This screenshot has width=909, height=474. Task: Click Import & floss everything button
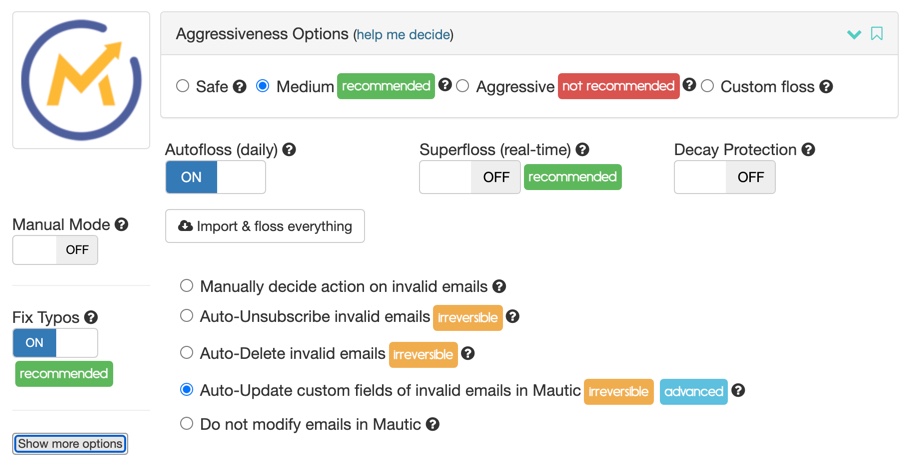pyautogui.click(x=265, y=226)
